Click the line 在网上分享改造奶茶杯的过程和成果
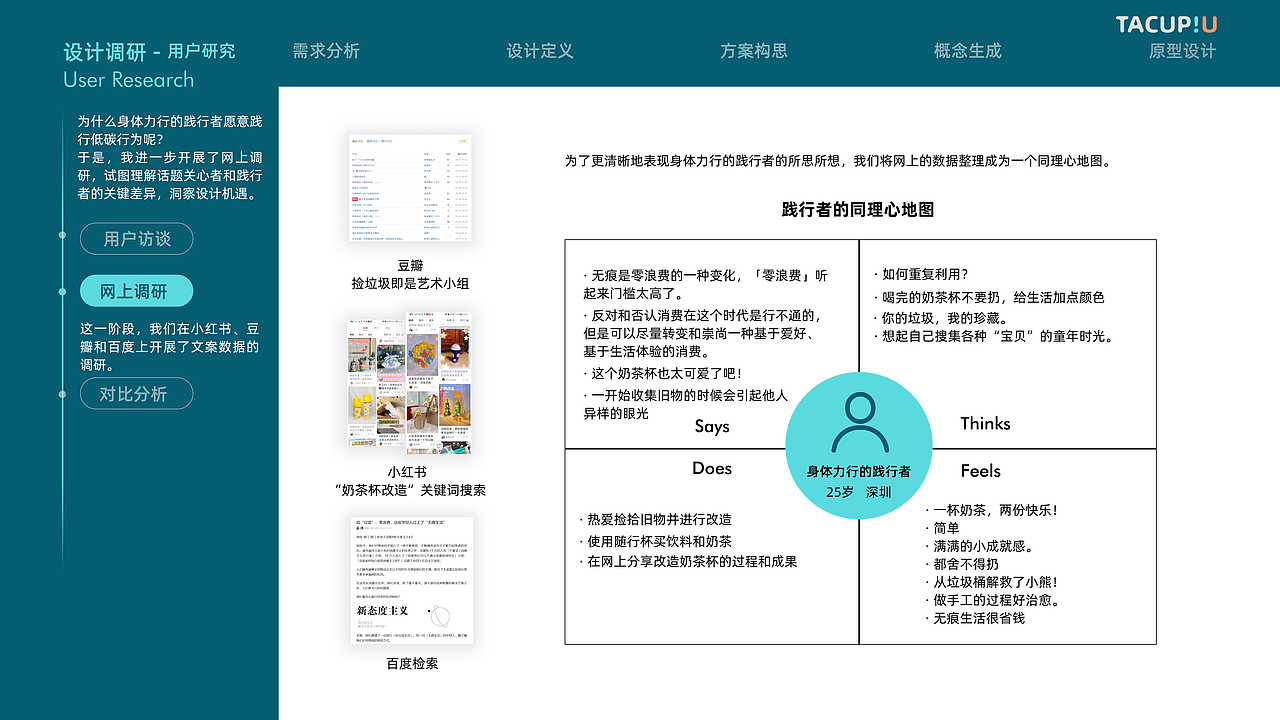1280x720 pixels. click(x=688, y=562)
